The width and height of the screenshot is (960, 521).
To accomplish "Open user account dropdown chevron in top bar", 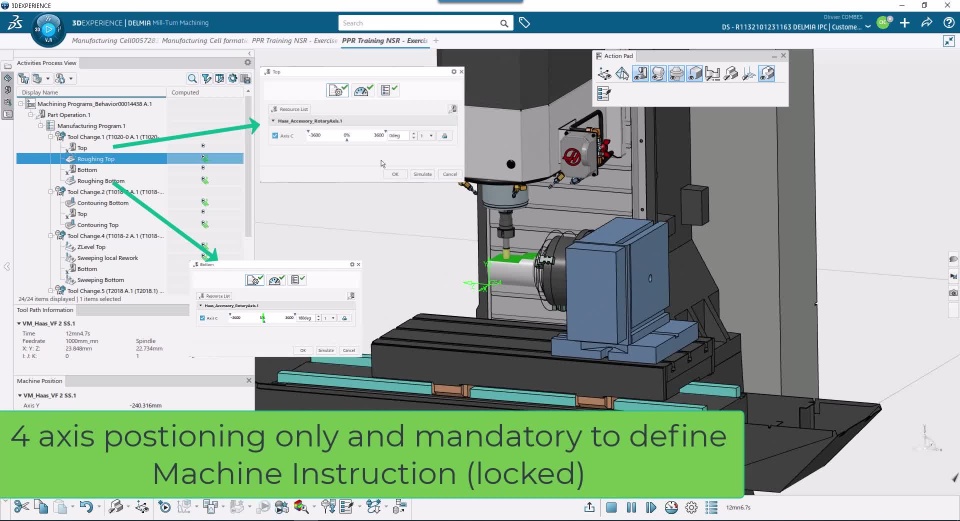I will click(868, 27).
